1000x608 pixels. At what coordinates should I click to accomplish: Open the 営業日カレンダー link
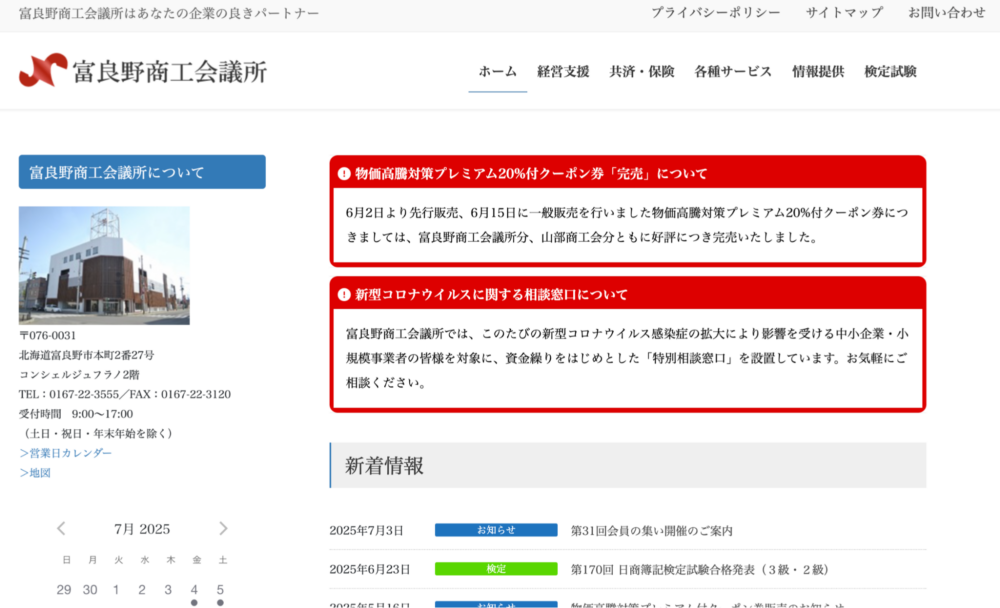(x=66, y=453)
